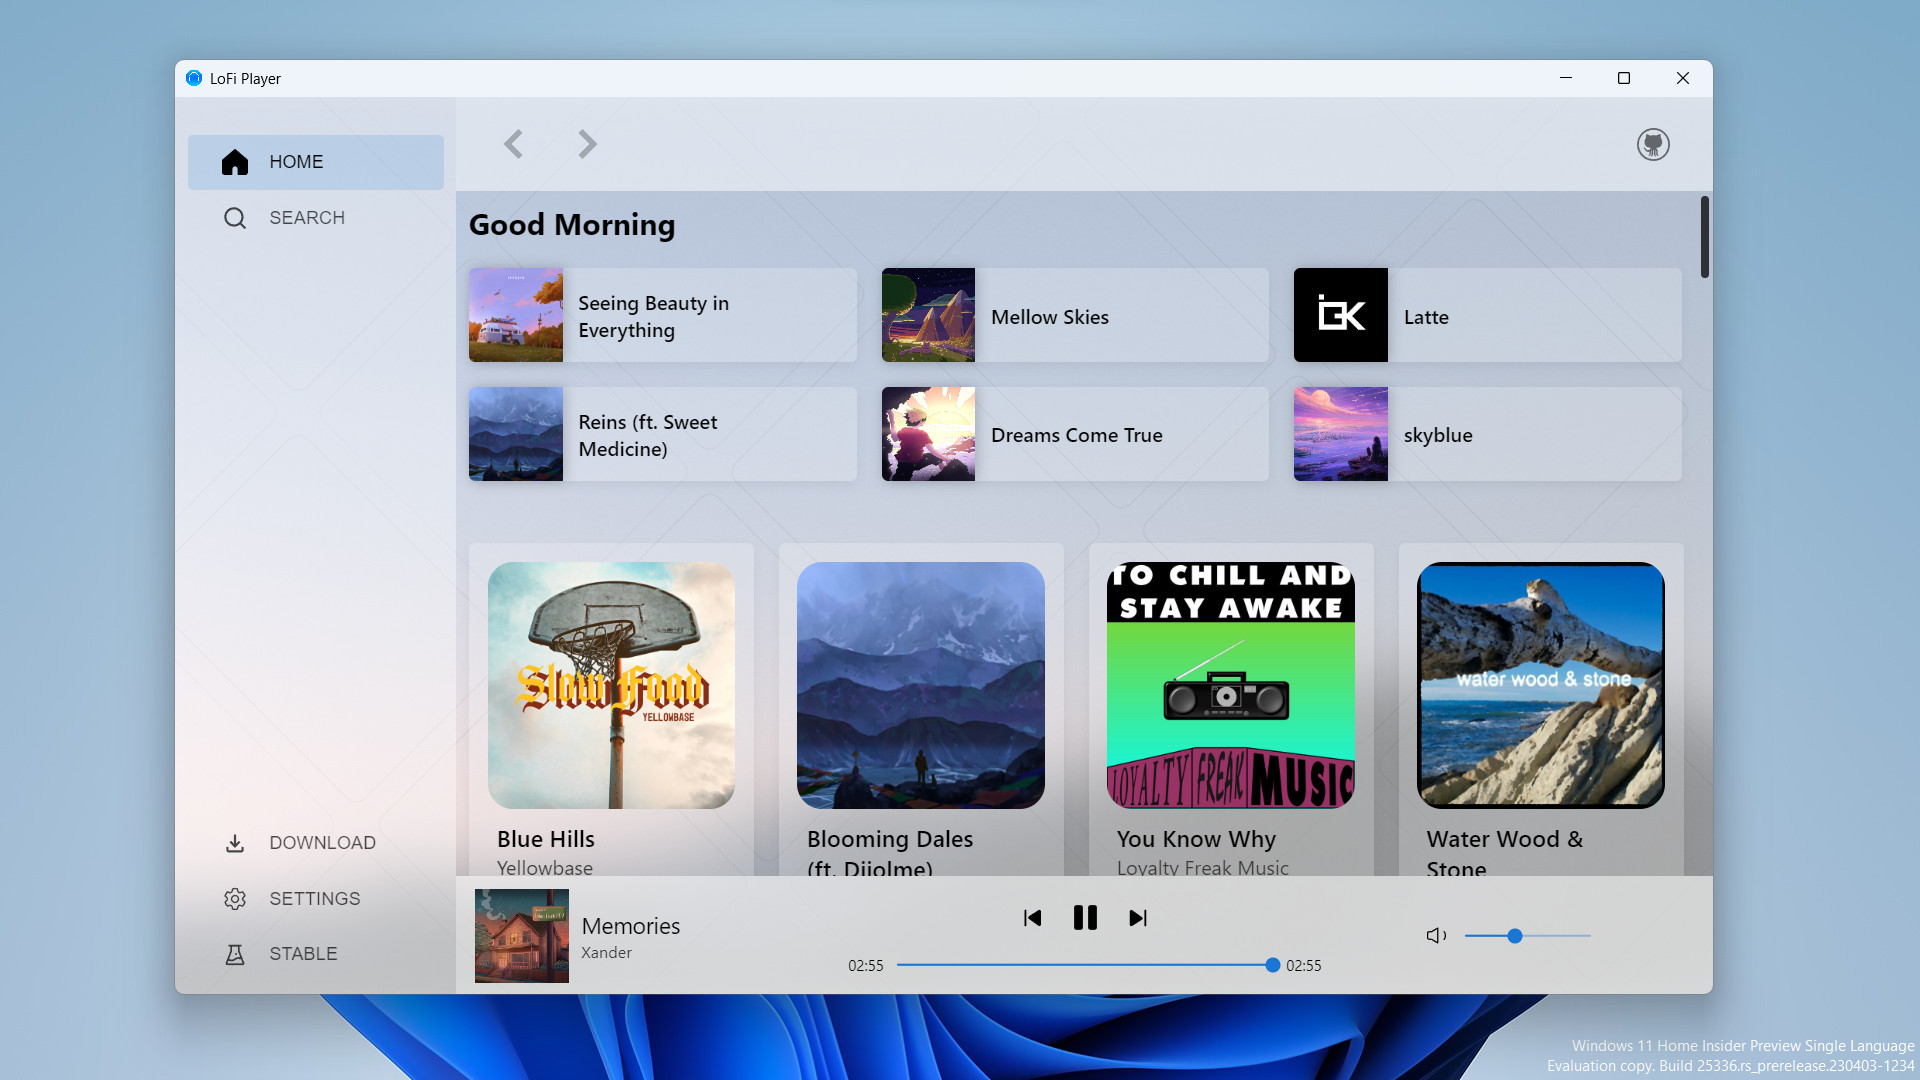
Task: Click the vertical scrollbar in content area
Action: click(1705, 237)
